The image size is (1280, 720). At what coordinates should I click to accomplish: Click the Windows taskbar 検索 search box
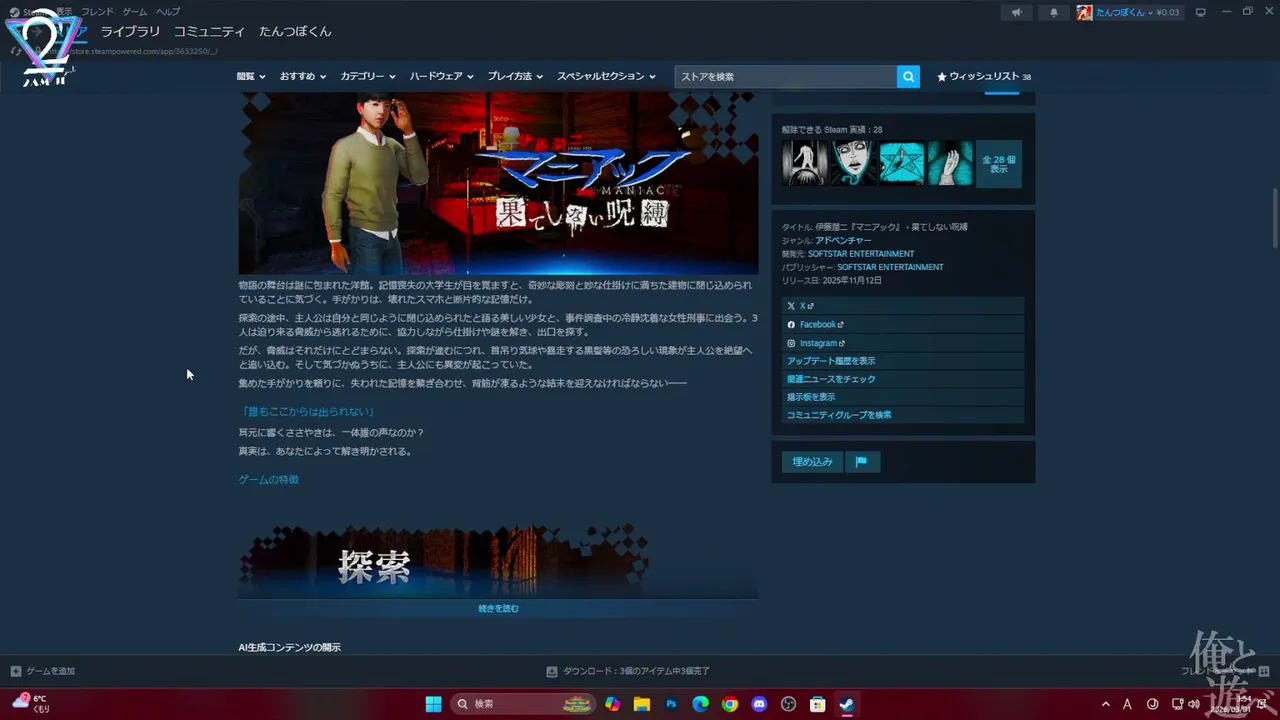point(522,704)
